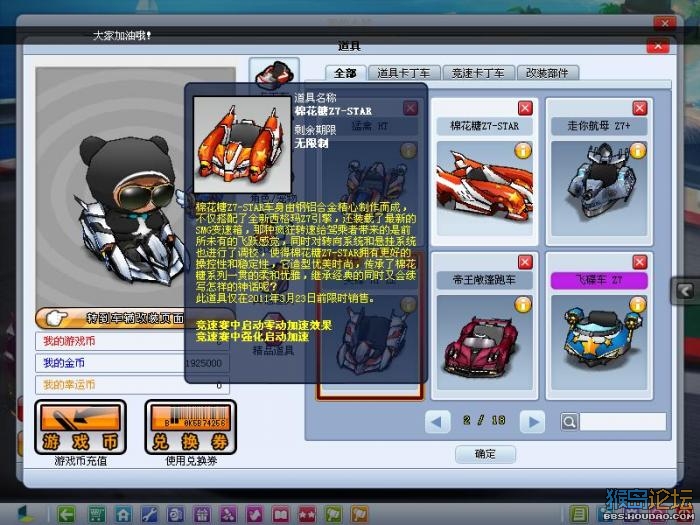
Task: Show info for 飞碟车 Z7 card
Action: [x=638, y=304]
